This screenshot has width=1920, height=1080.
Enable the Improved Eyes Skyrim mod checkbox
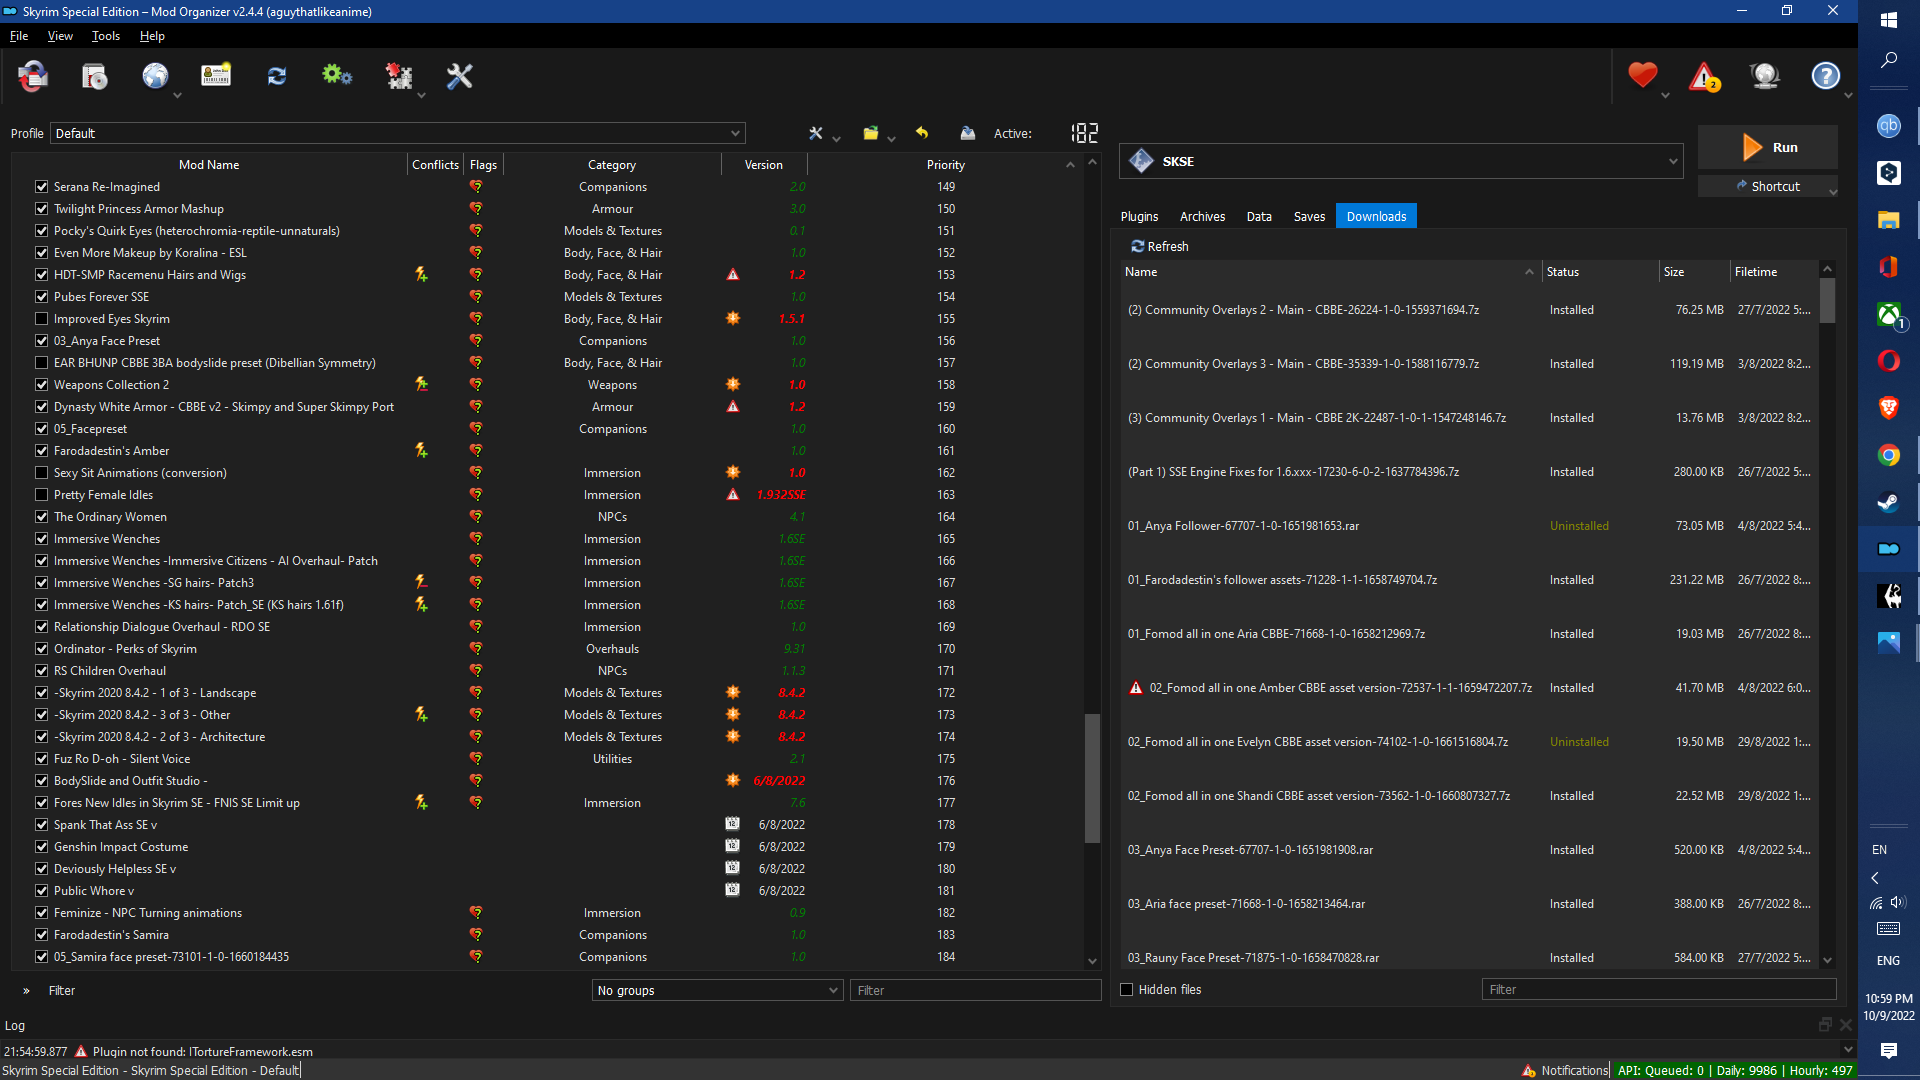[42, 319]
